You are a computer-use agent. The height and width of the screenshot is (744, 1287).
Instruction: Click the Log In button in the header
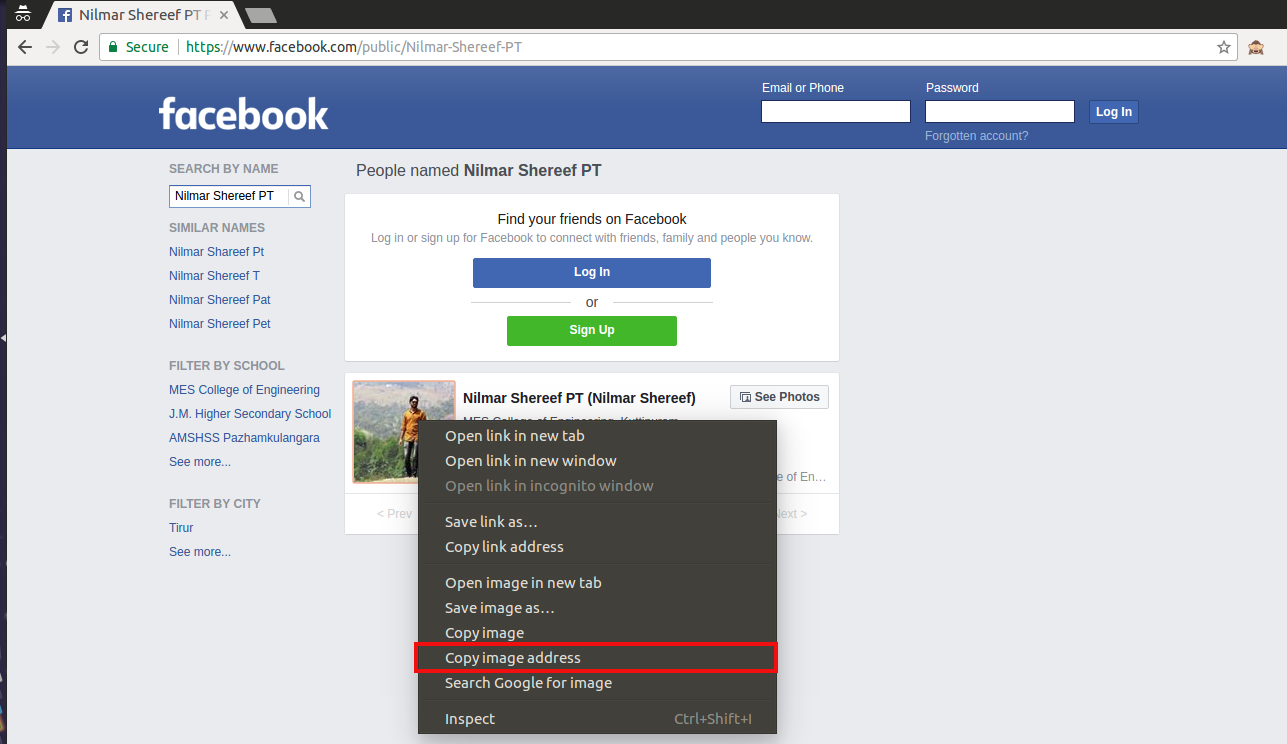coord(1114,112)
